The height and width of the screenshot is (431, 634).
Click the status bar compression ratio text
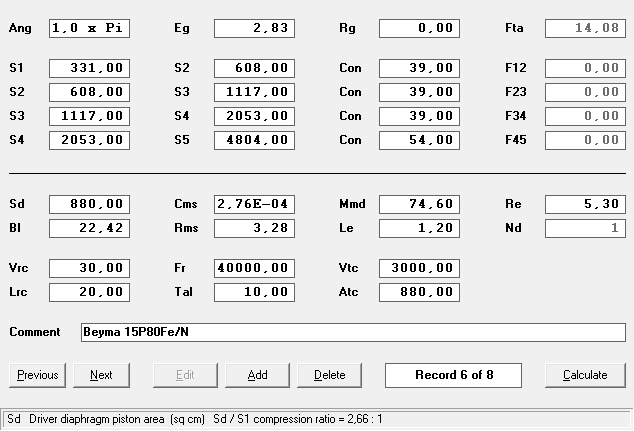298,419
